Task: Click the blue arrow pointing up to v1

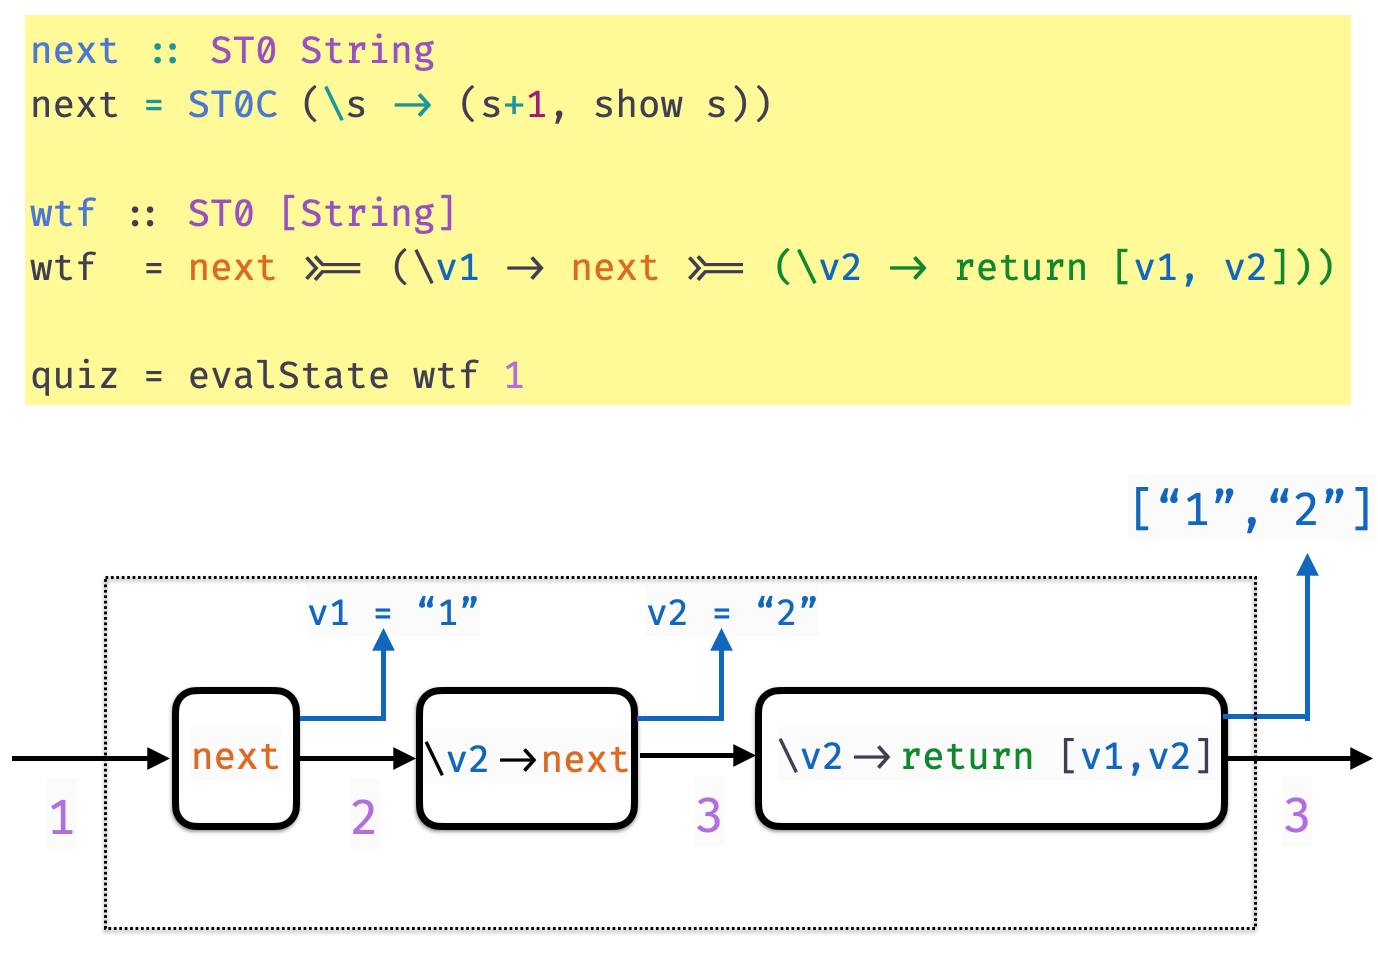Action: pyautogui.click(x=384, y=642)
